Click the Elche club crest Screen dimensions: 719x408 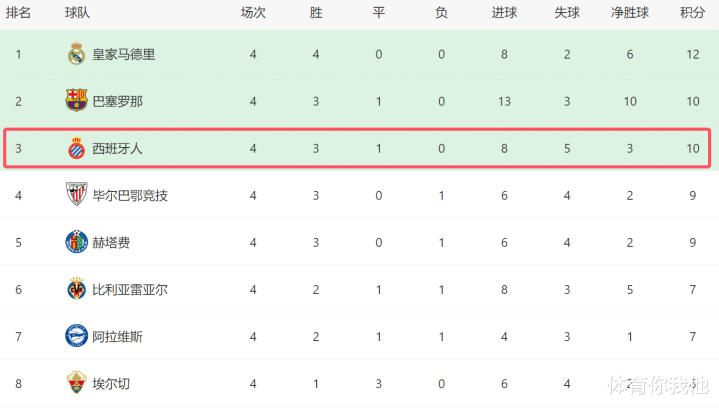tap(76, 383)
